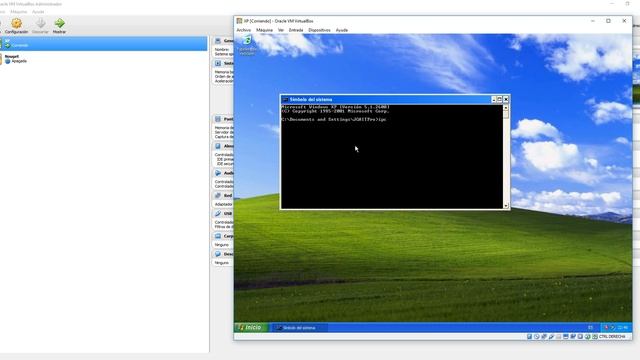Click the mouse integration status bar icon
Screen dimensions: 640x360
coord(587,337)
